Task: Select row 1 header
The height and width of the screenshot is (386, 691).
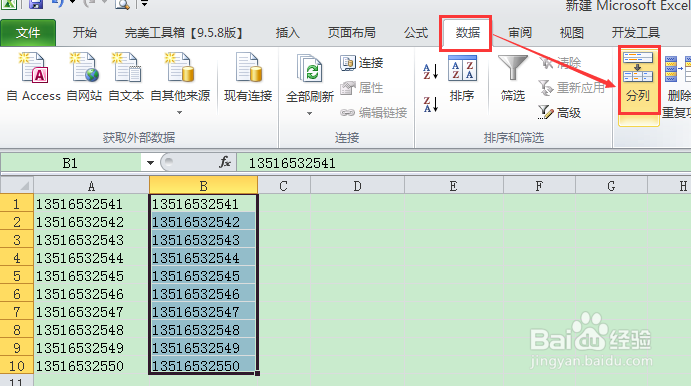Action: (17, 204)
